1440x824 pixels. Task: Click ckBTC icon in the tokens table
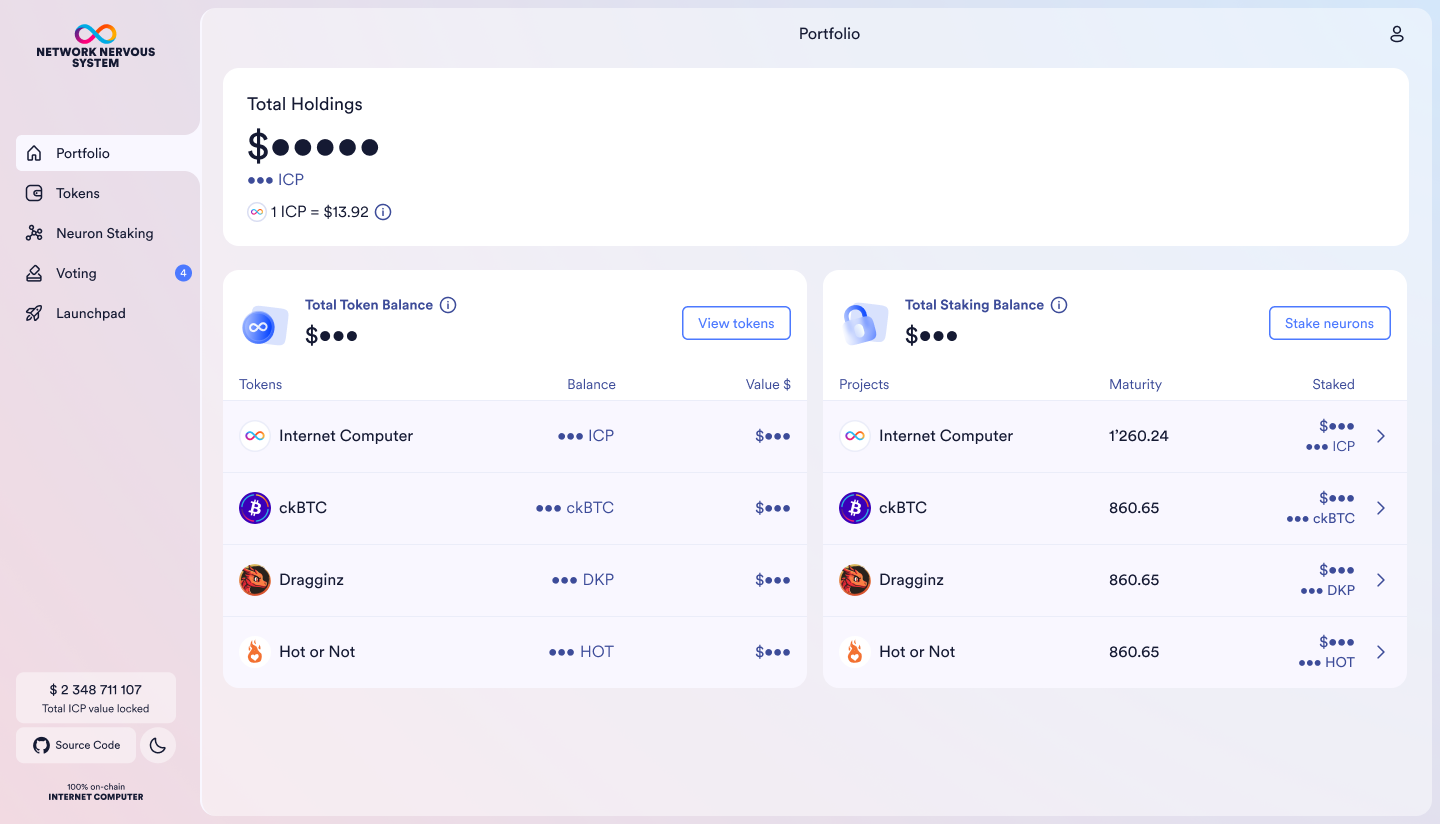point(255,508)
